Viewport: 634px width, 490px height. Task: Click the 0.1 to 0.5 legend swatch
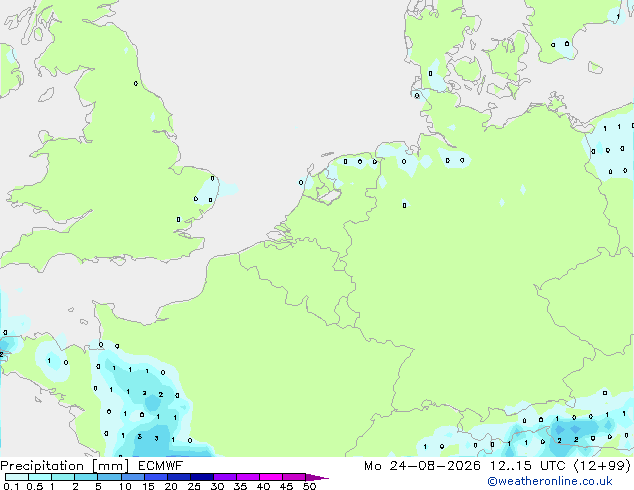(17, 477)
